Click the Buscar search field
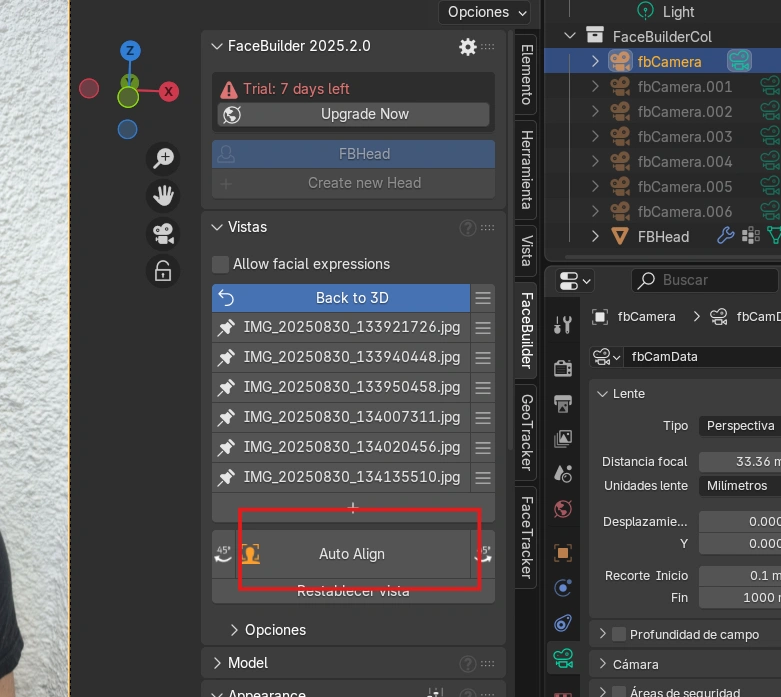Viewport: 781px width, 697px height. (705, 280)
